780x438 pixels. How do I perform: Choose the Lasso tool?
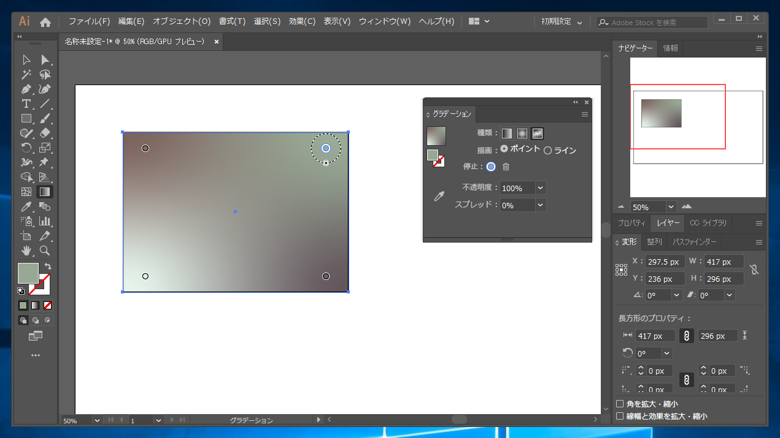click(x=45, y=75)
